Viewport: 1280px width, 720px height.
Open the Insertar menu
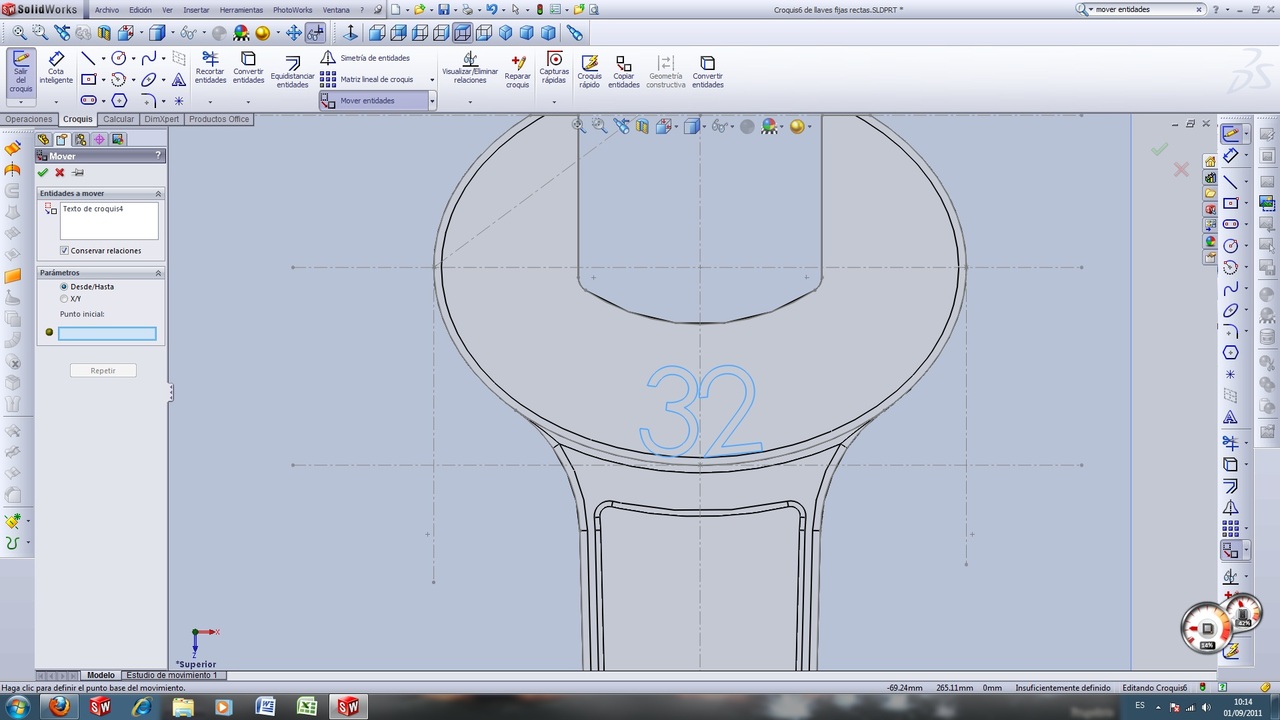click(196, 9)
